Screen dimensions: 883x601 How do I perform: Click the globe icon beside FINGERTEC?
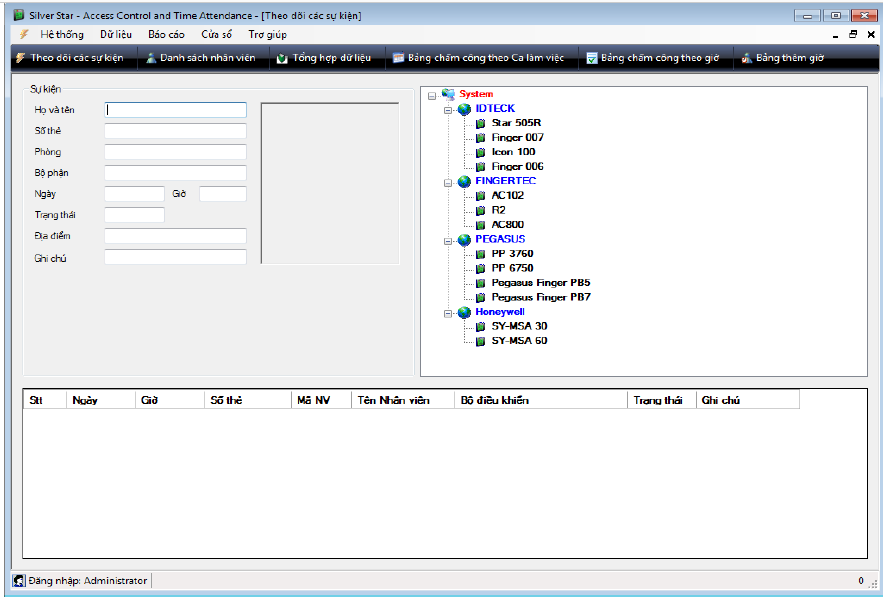pos(464,181)
